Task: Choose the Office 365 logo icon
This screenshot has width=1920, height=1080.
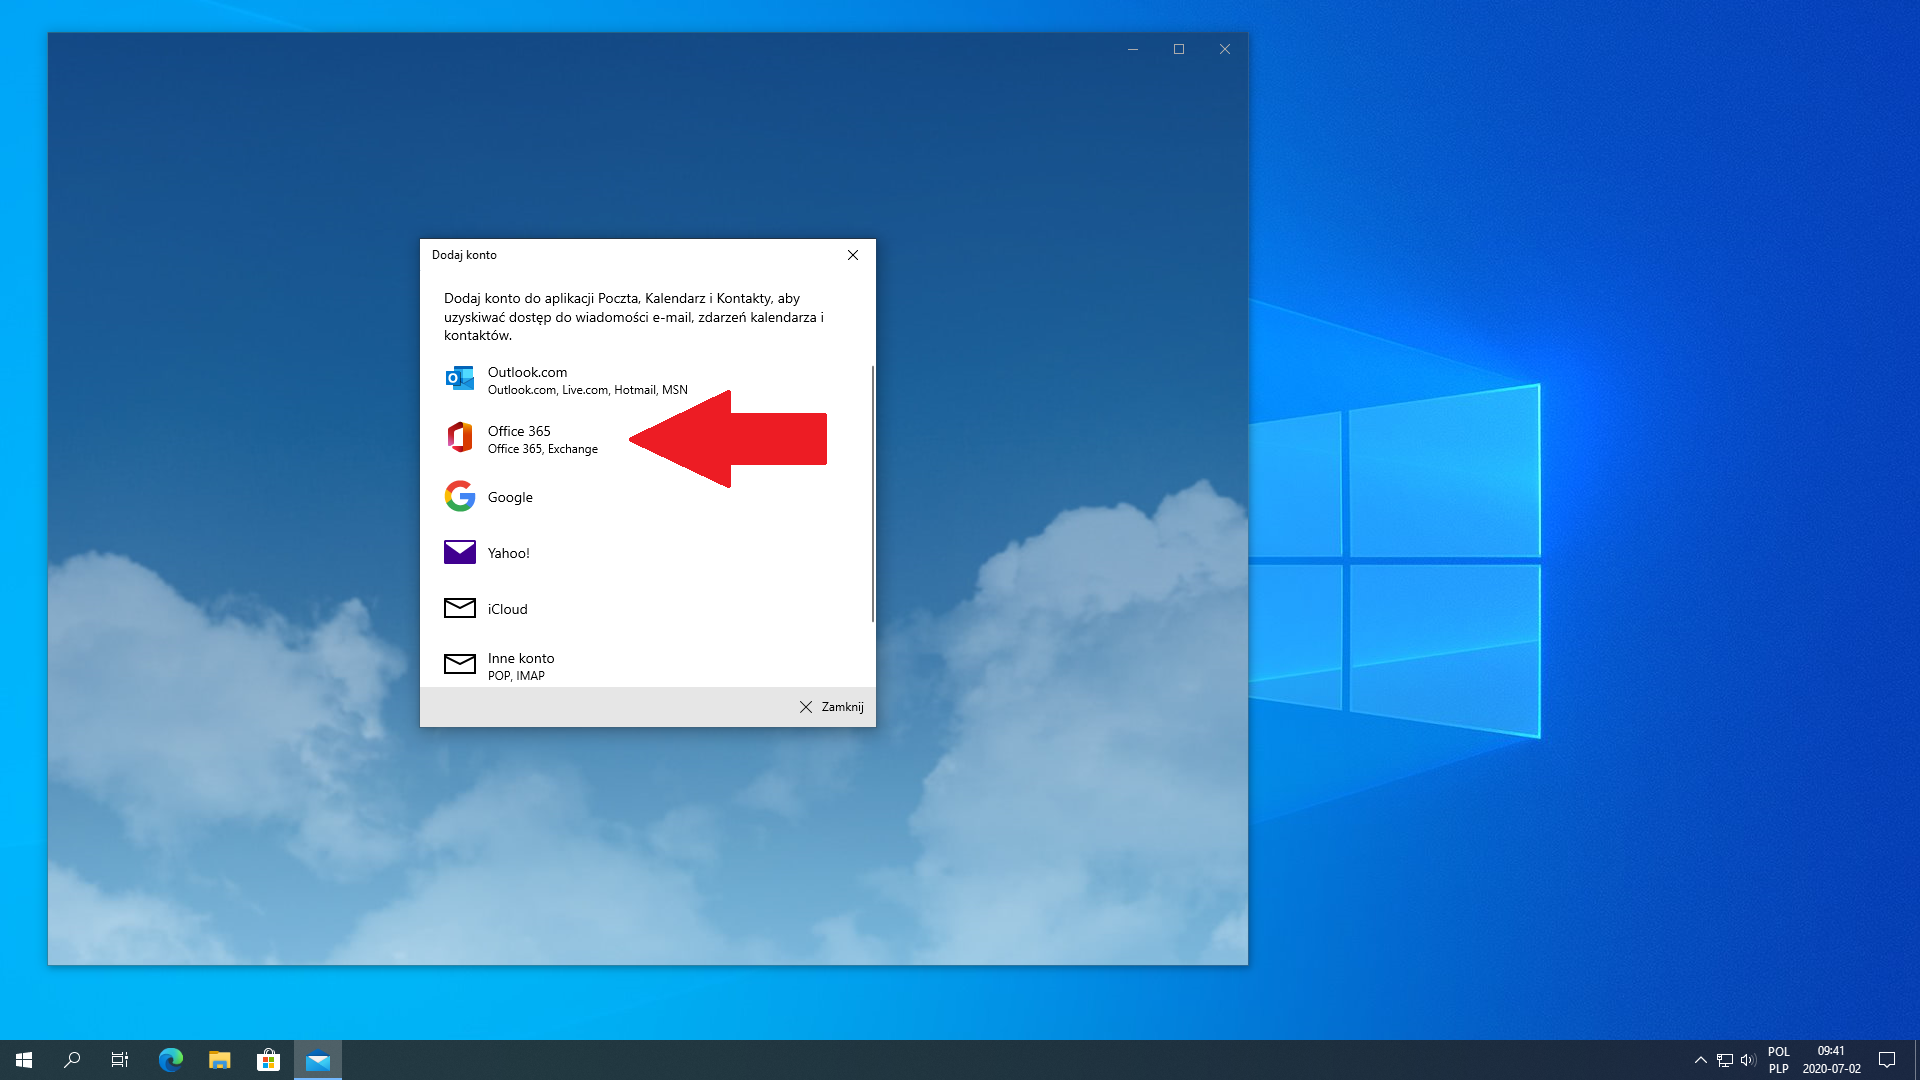Action: 460,438
